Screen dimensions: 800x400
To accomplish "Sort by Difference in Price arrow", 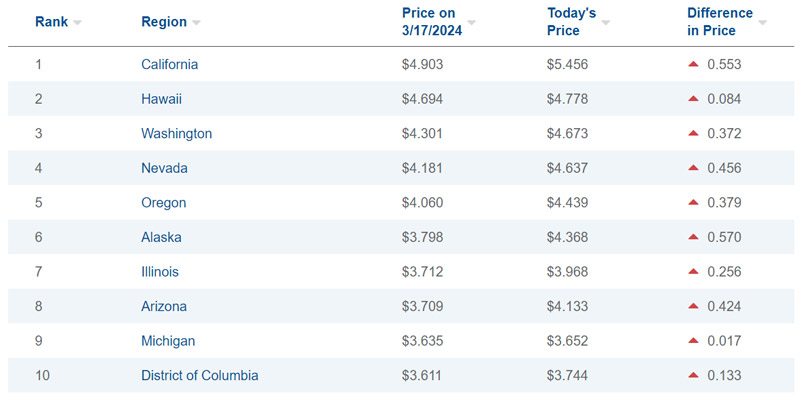I will [762, 22].
